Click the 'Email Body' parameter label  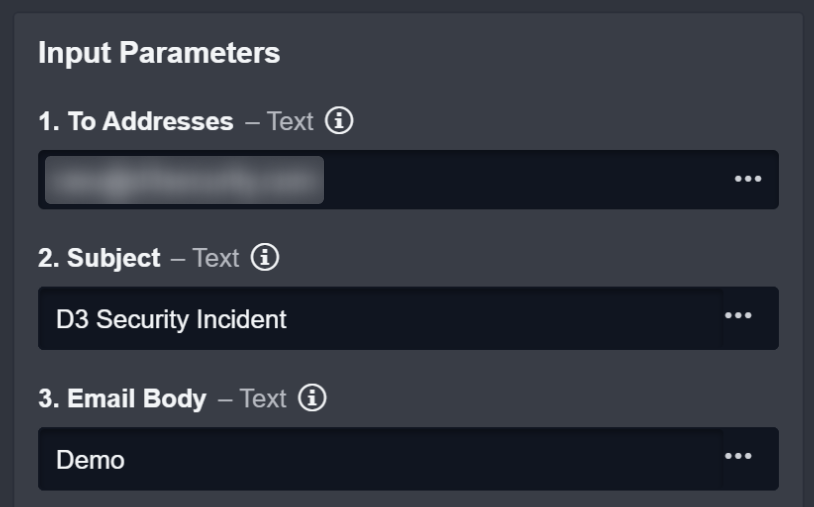[x=136, y=399]
